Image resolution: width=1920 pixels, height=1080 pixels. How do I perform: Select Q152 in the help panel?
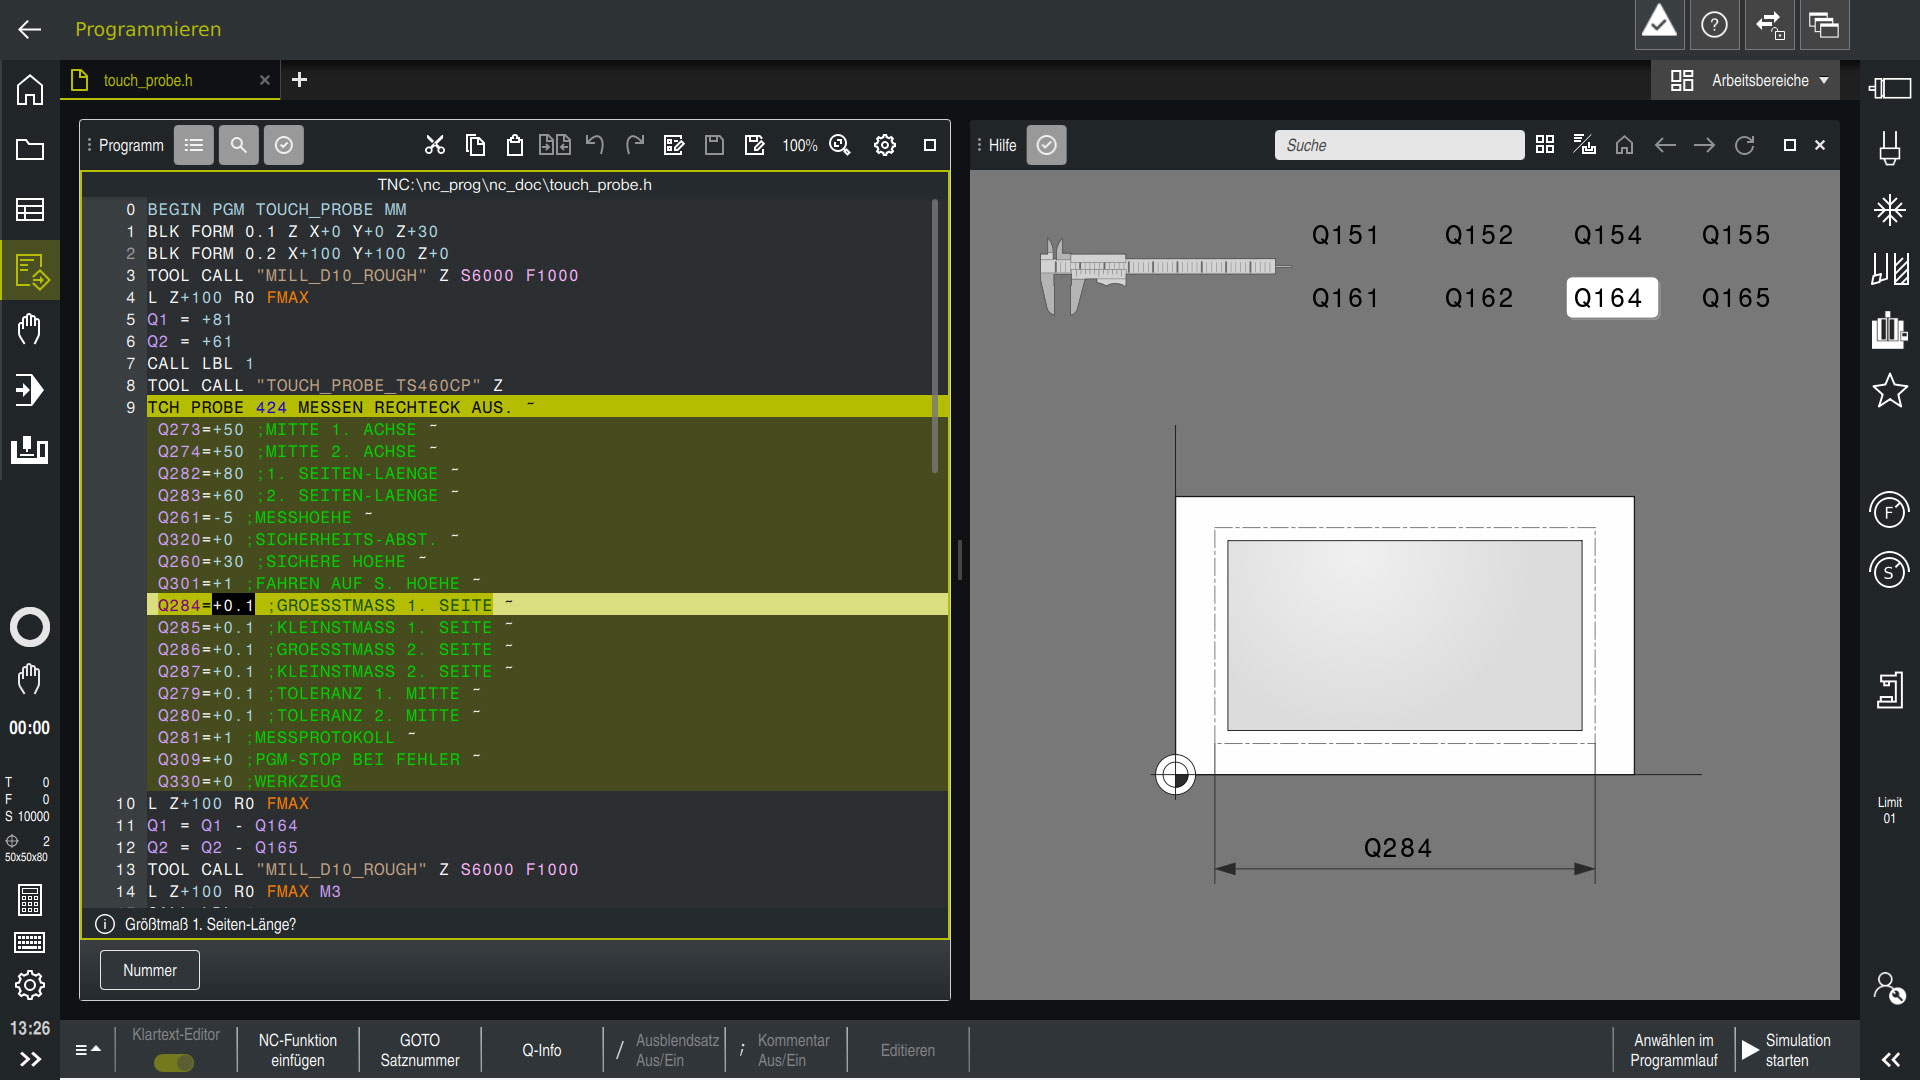pyautogui.click(x=1479, y=235)
